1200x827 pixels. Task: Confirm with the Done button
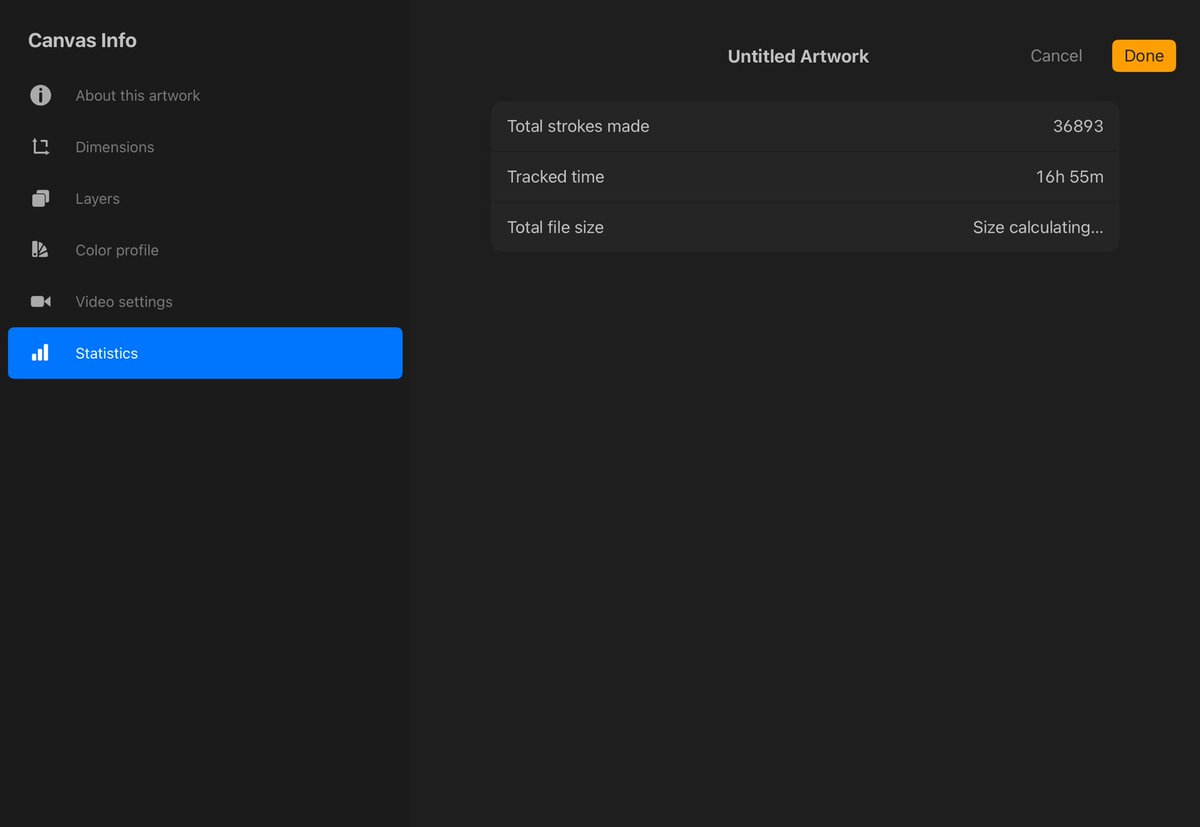[1144, 56]
